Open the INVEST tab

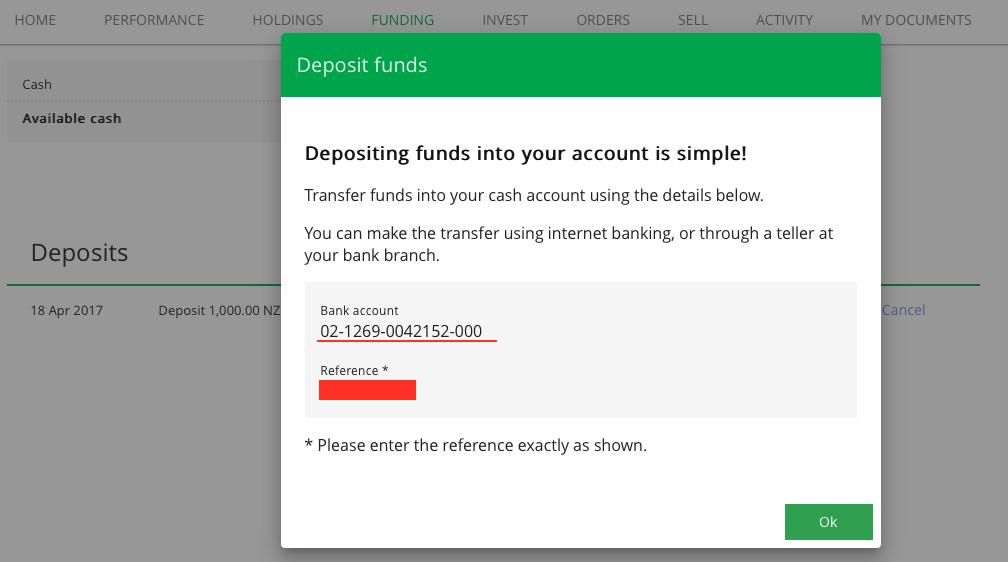pyautogui.click(x=505, y=20)
